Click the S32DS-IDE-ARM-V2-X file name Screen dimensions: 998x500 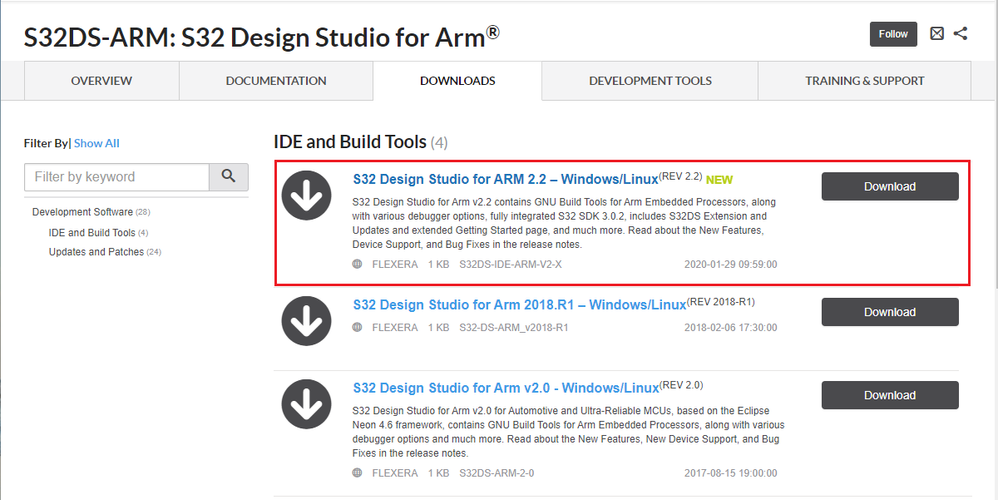click(510, 264)
